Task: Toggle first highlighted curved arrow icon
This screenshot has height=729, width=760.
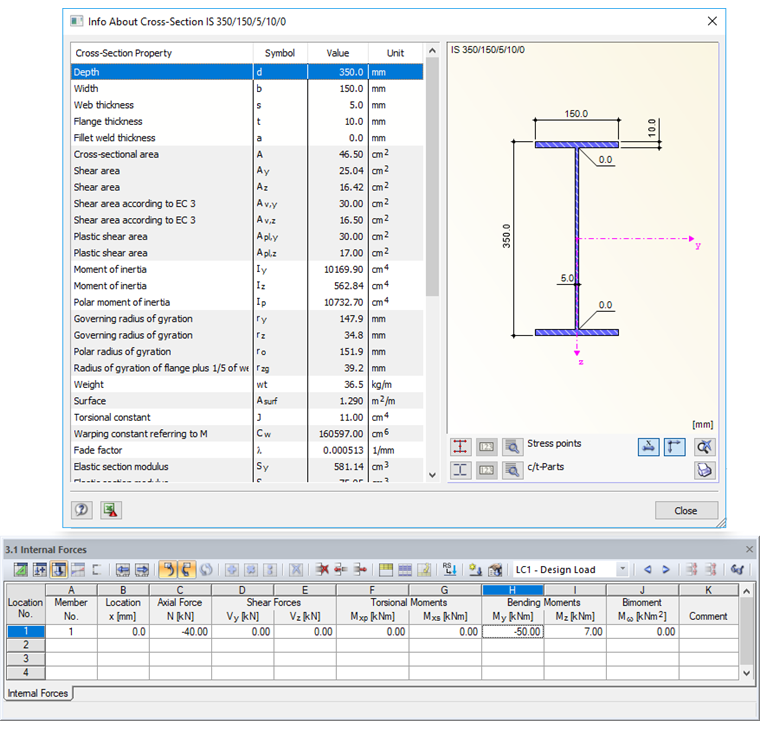Action: pyautogui.click(x=168, y=570)
